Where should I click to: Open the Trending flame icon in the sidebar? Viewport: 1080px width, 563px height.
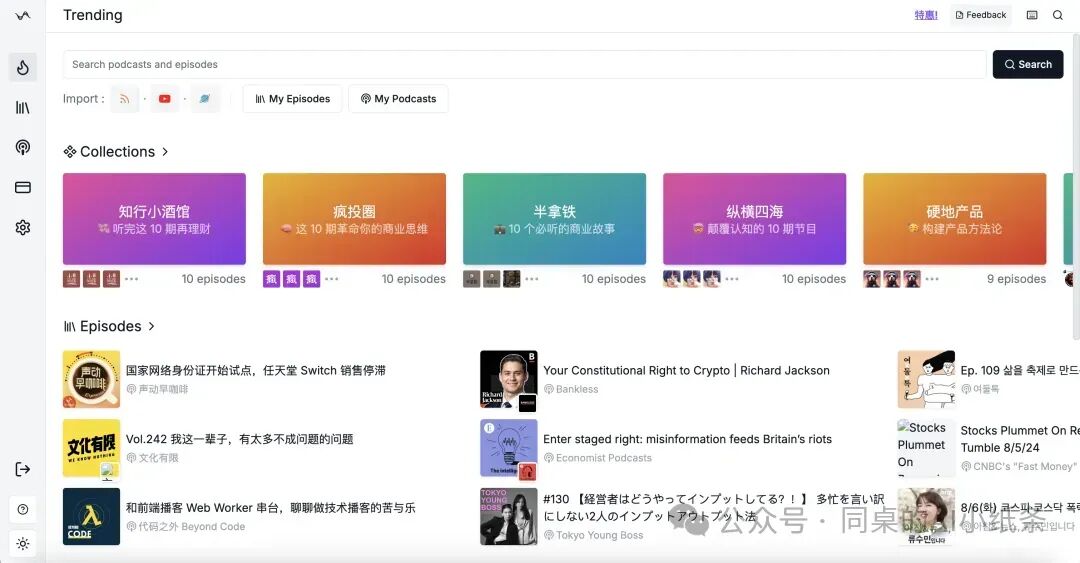point(23,68)
